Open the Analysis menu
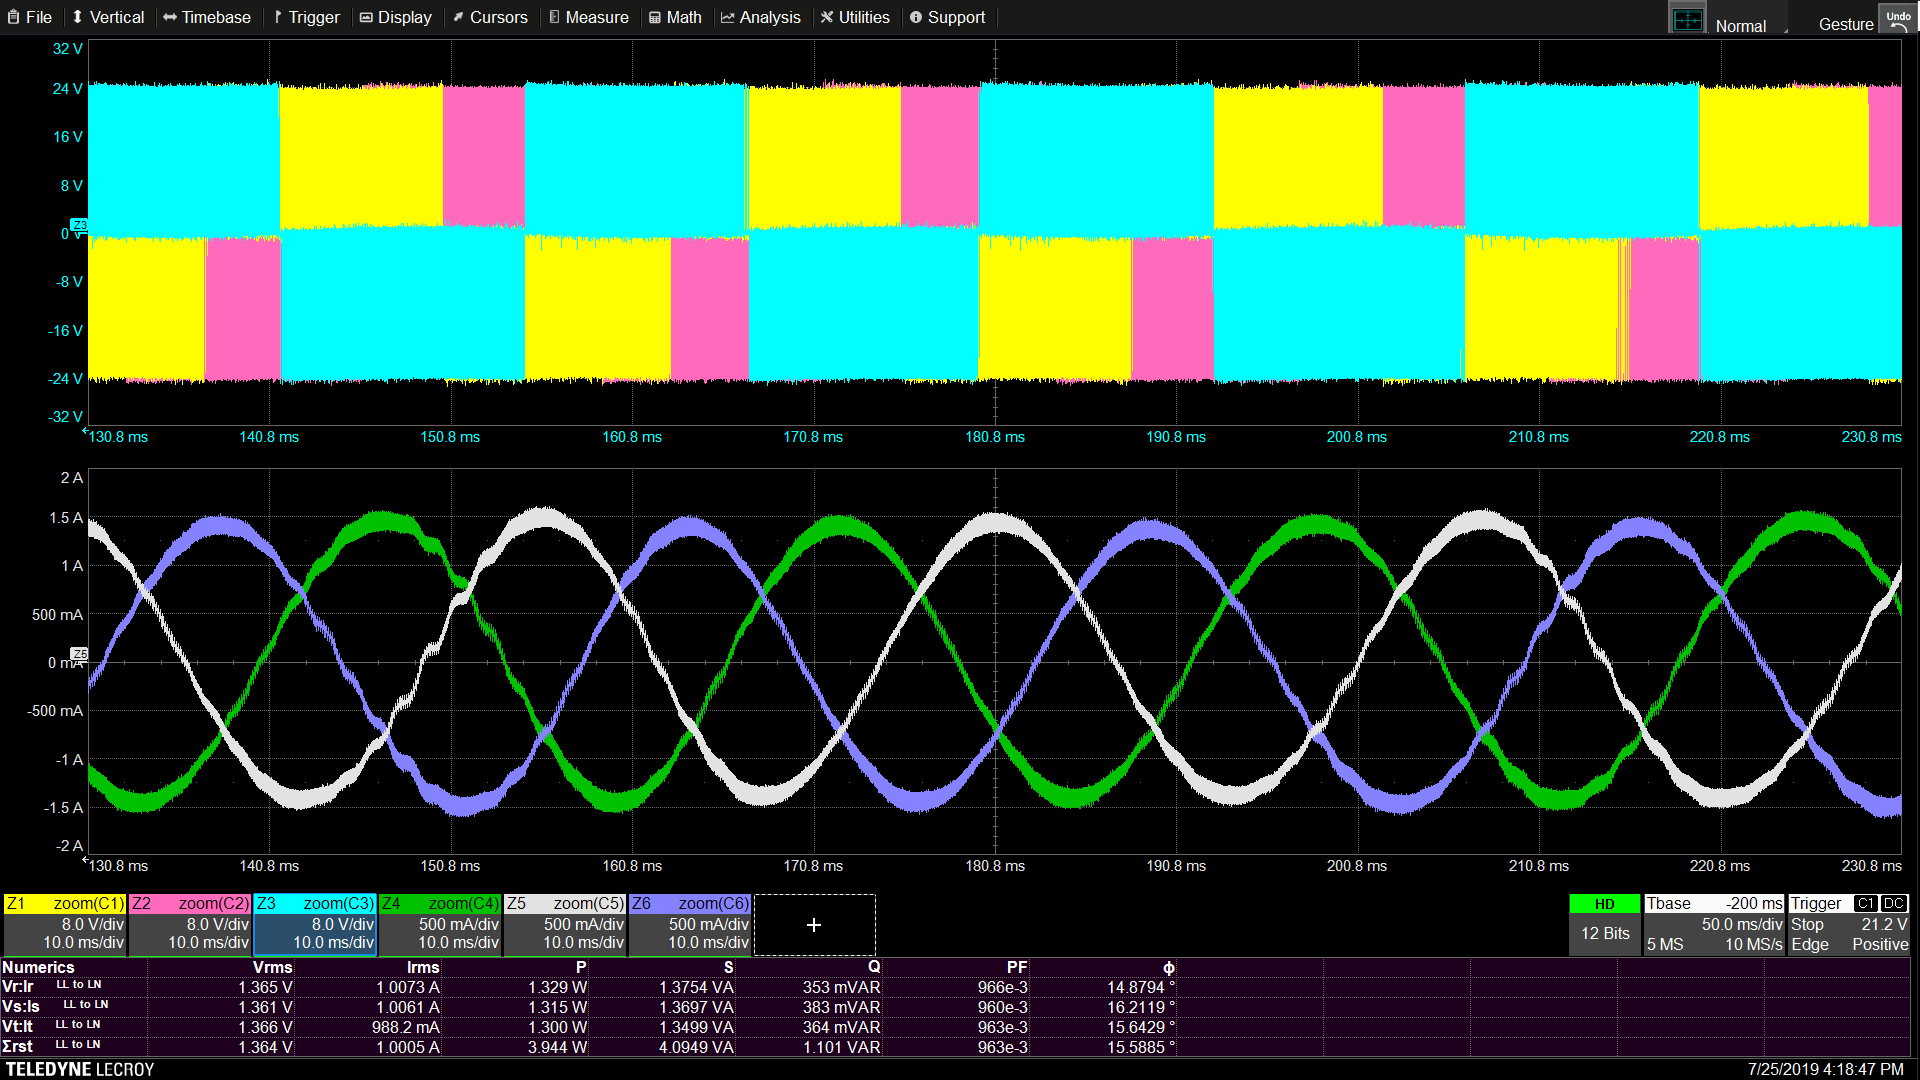The image size is (1920, 1080). [760, 17]
